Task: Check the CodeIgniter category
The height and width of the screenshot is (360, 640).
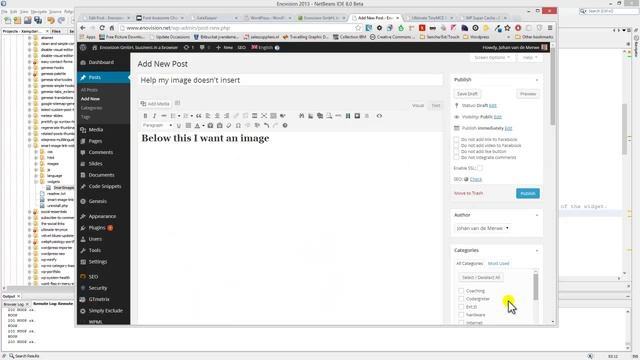Action: 461,299
